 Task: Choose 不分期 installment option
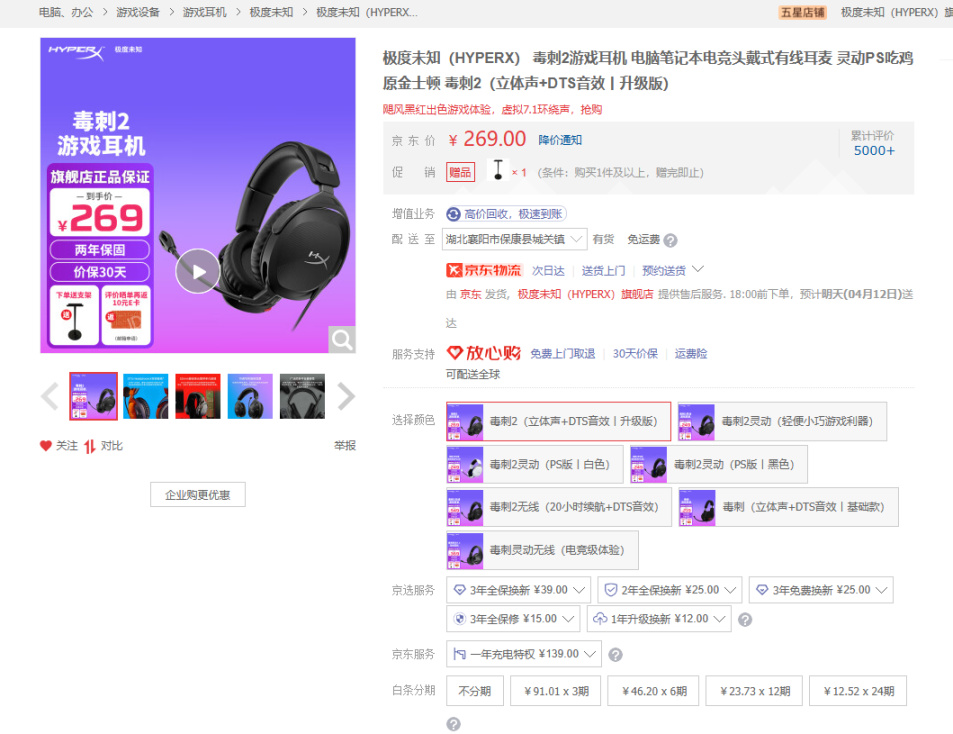[x=475, y=691]
